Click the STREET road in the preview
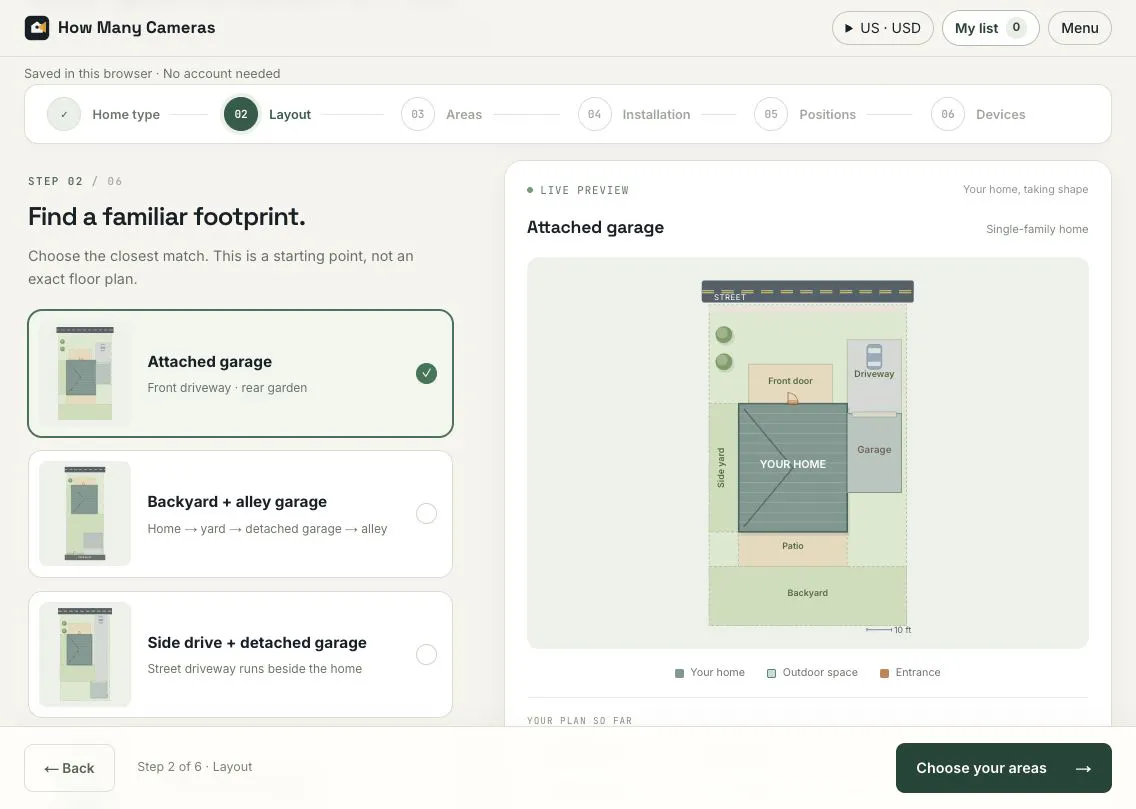Screen dimensions: 1136x809 807,292
